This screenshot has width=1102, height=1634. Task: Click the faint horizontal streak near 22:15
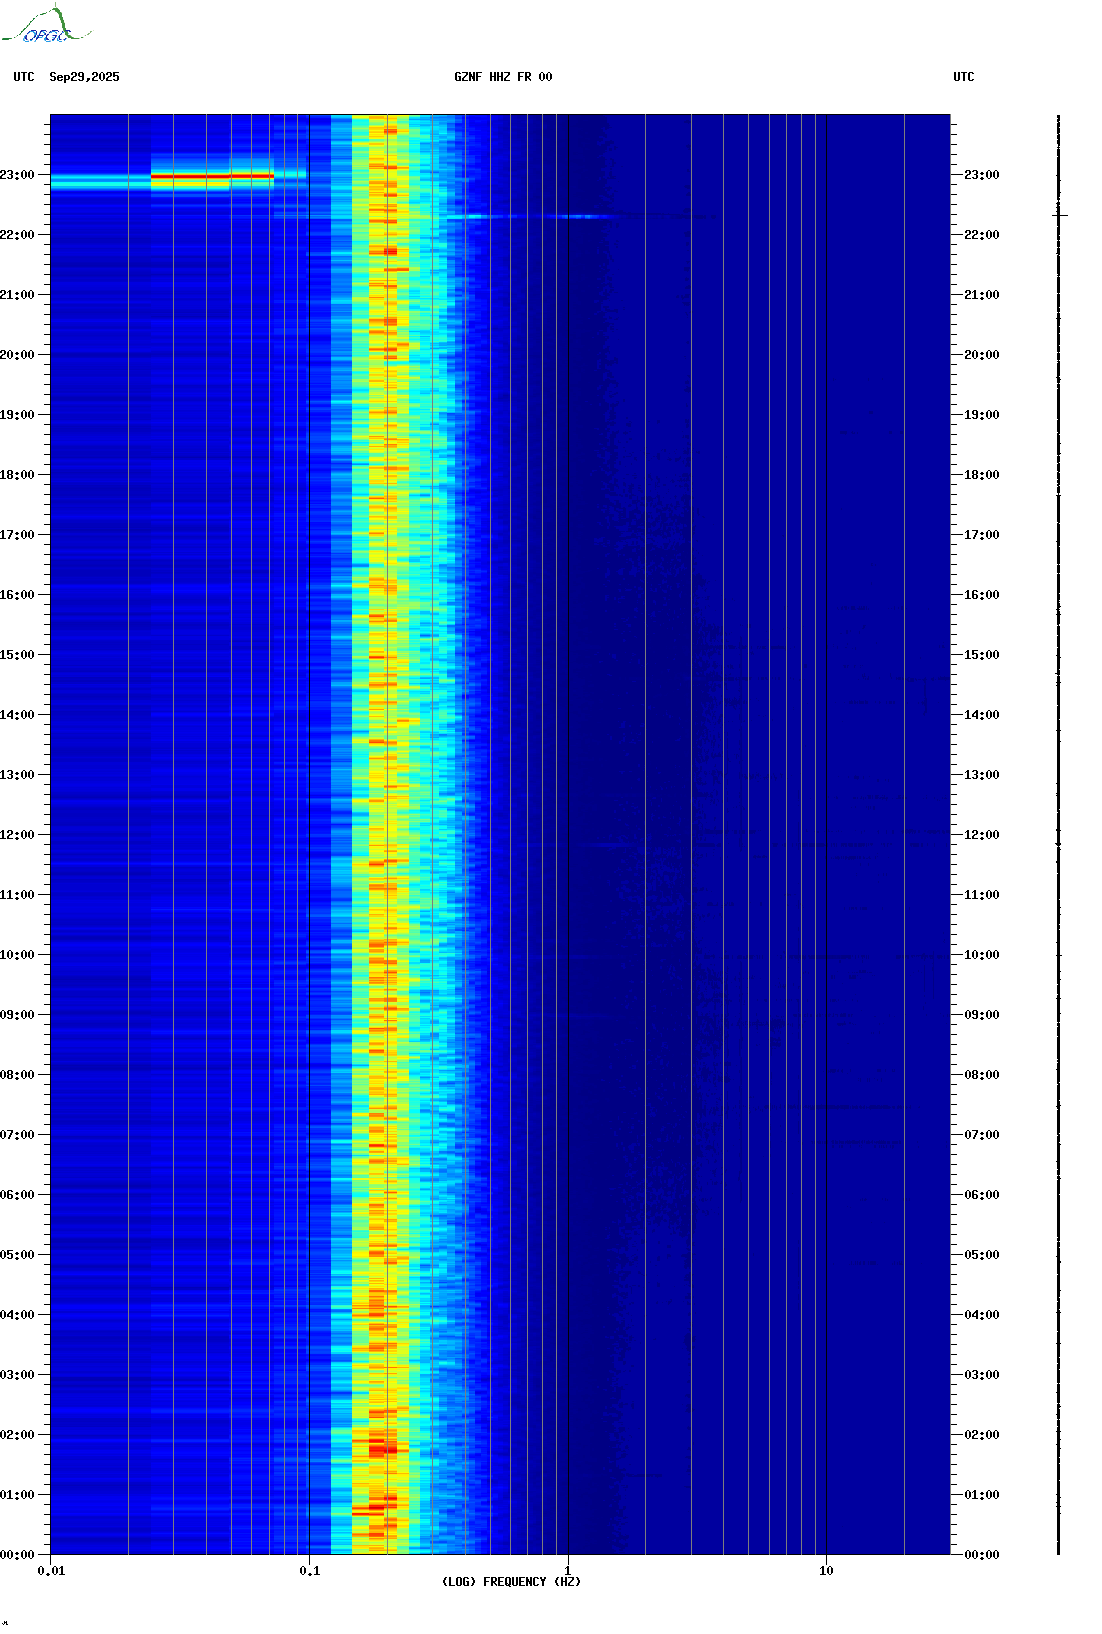[x=530, y=216]
